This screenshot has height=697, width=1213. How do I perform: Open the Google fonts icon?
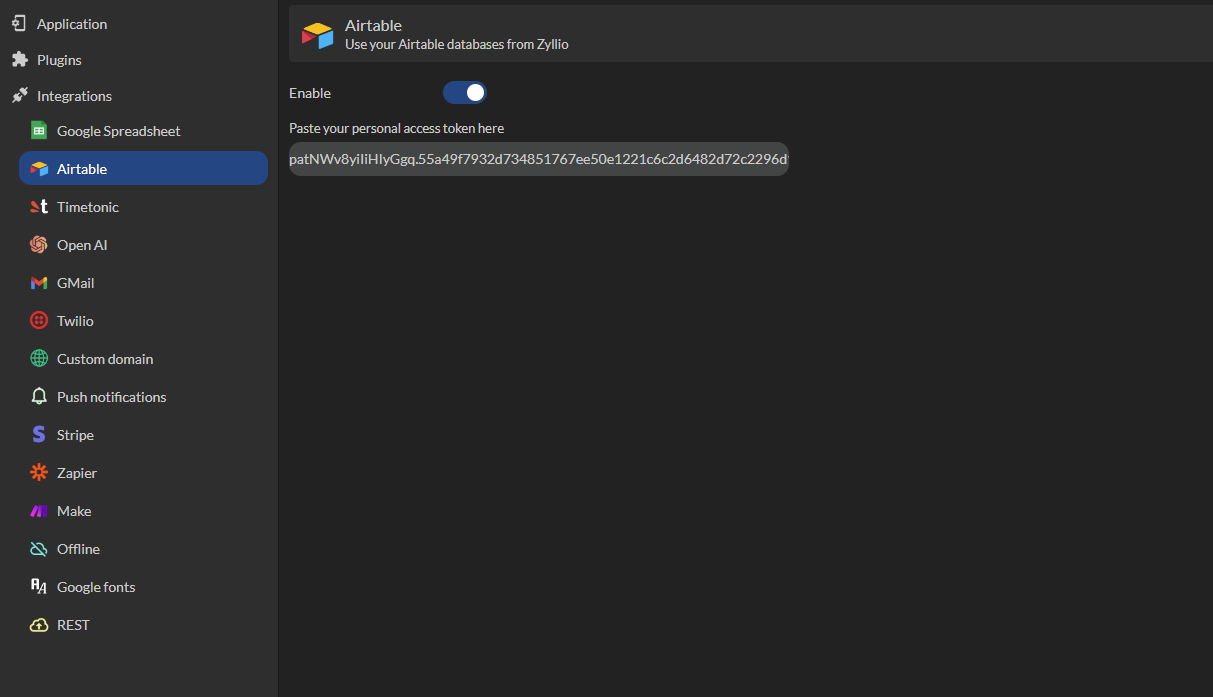(x=39, y=587)
